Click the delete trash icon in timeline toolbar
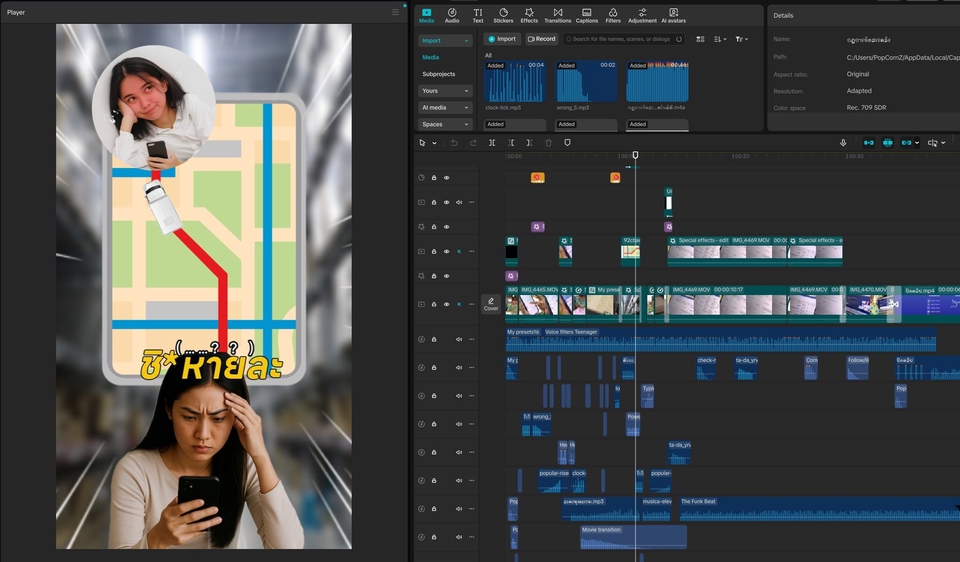The width and height of the screenshot is (960, 562). pyautogui.click(x=548, y=143)
